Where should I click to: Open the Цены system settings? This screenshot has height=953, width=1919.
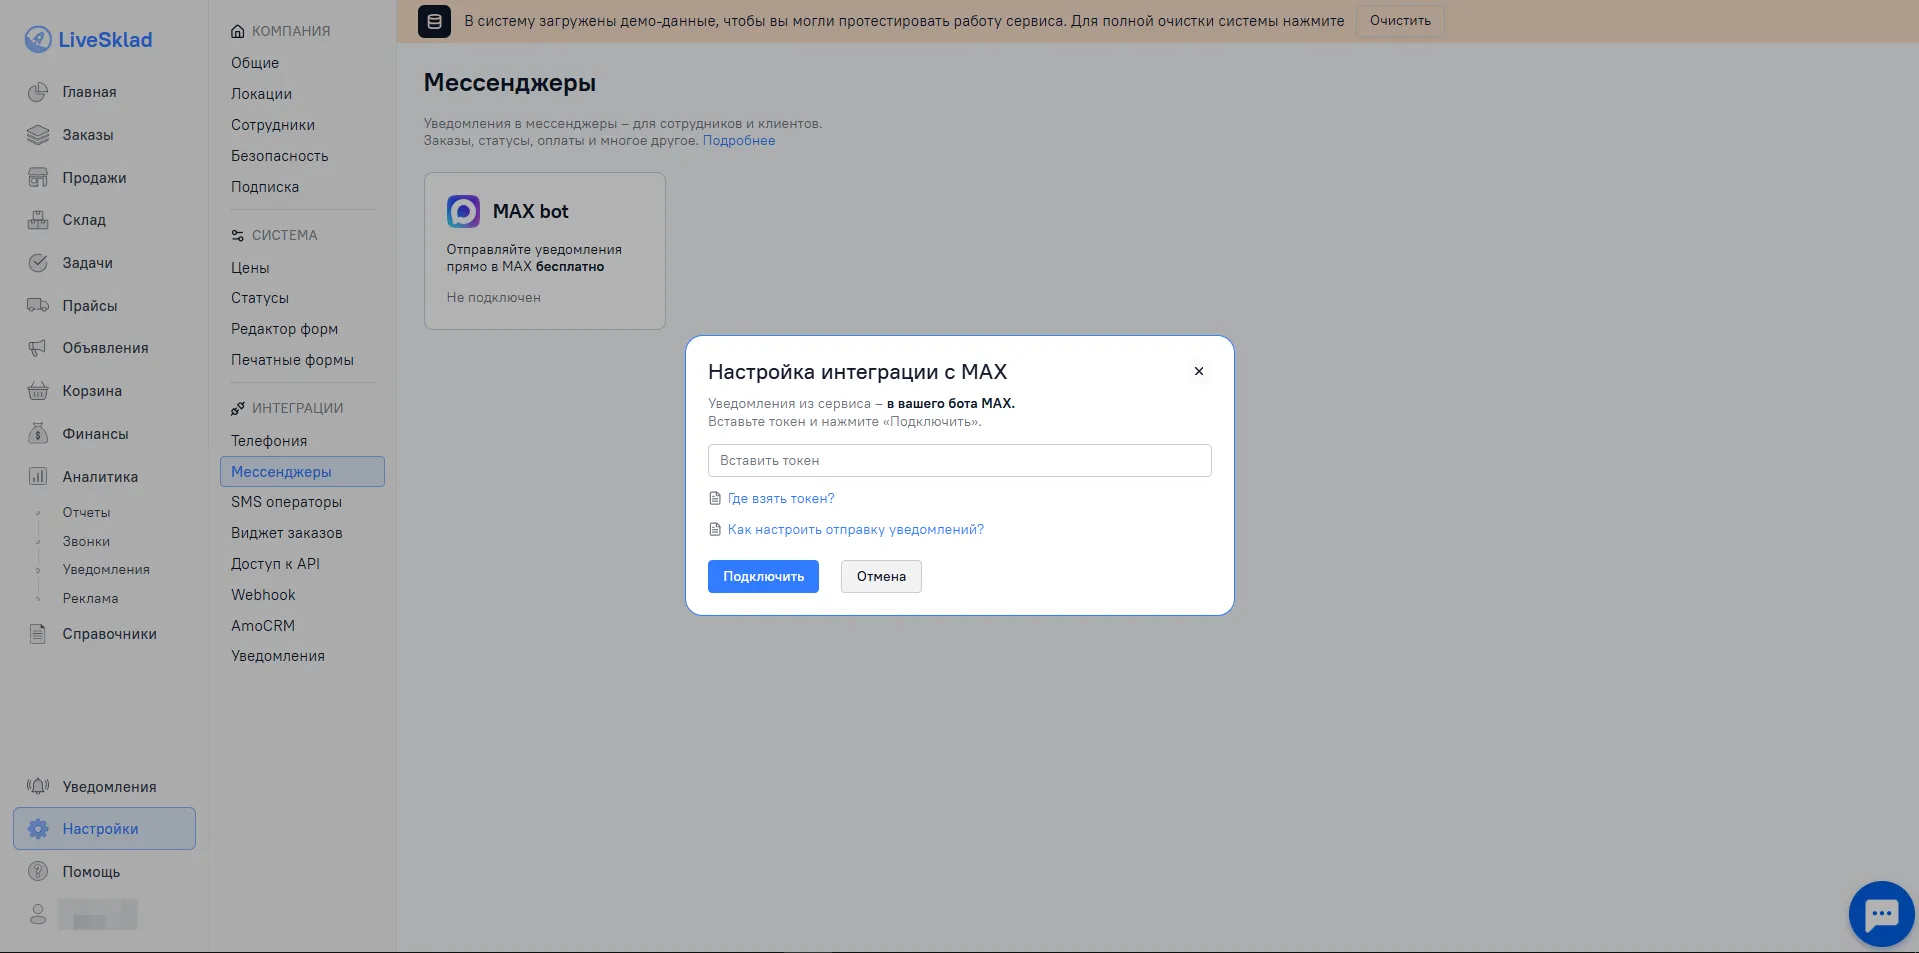pyautogui.click(x=250, y=268)
